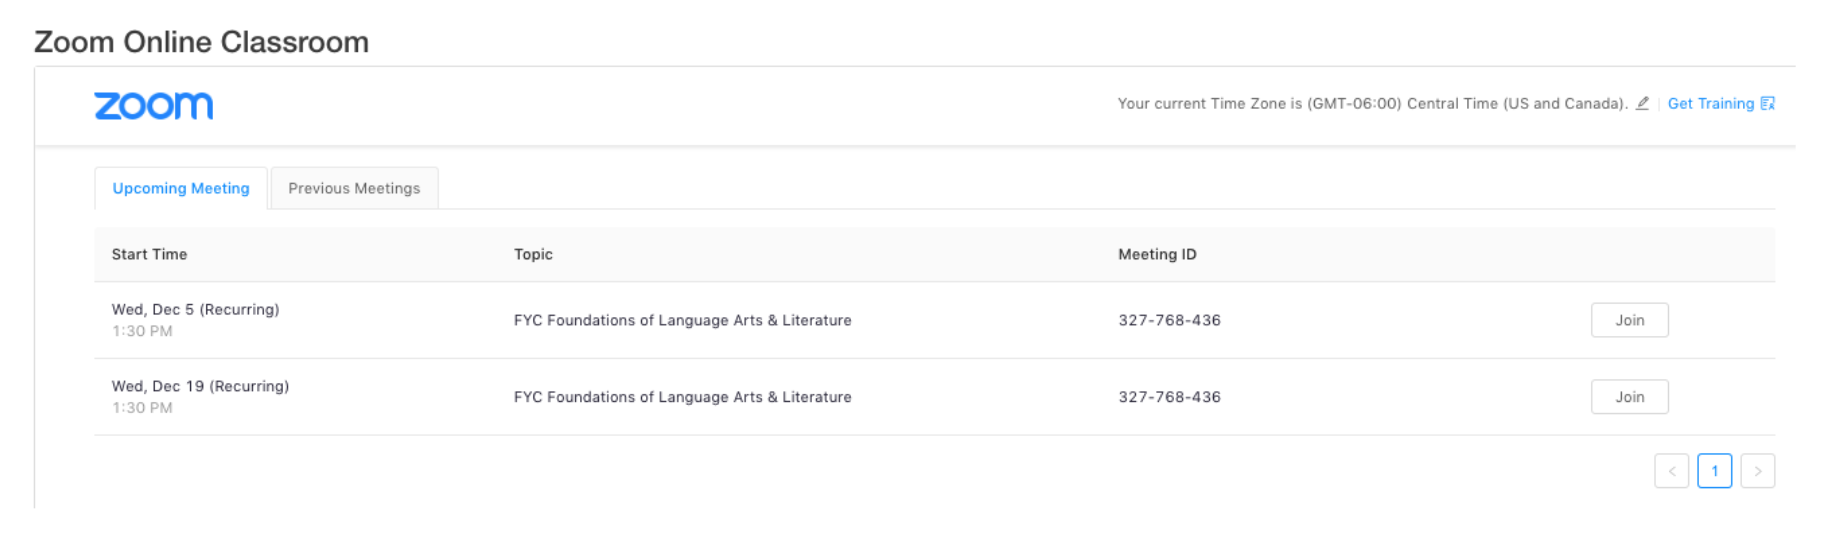Click the Meeting ID column header
The height and width of the screenshot is (548, 1832).
pyautogui.click(x=1157, y=254)
